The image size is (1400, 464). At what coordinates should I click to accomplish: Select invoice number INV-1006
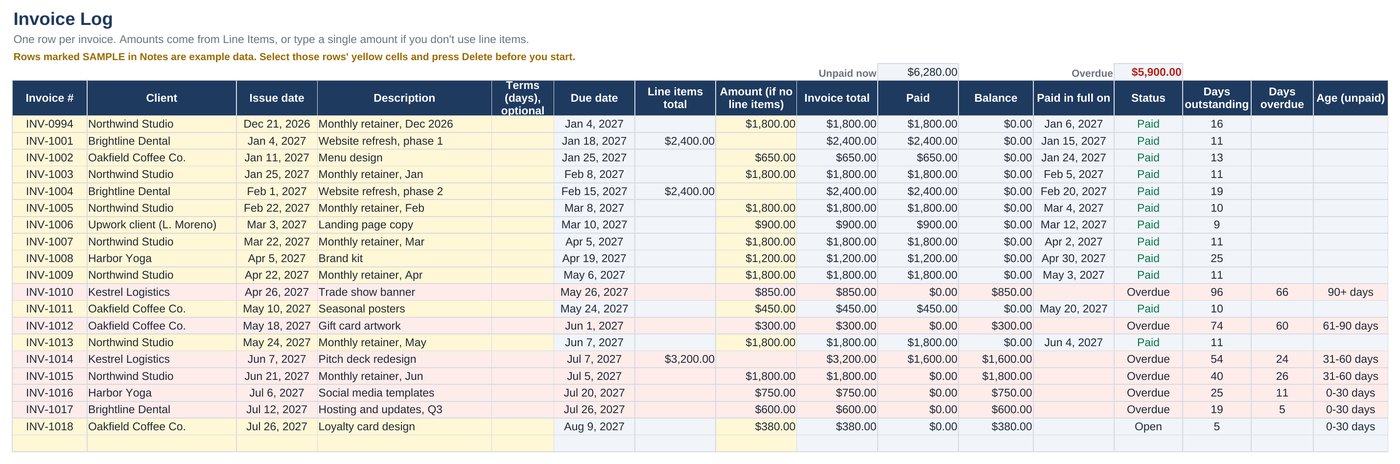[50, 225]
